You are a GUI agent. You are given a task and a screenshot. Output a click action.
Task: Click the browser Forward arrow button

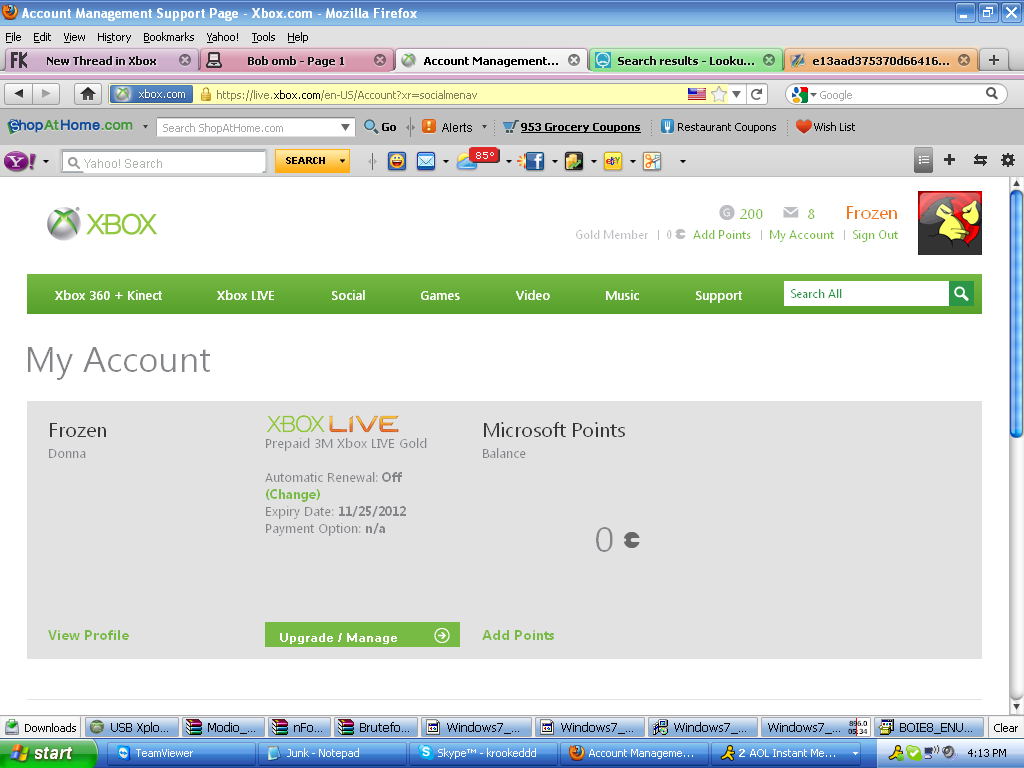coord(46,94)
